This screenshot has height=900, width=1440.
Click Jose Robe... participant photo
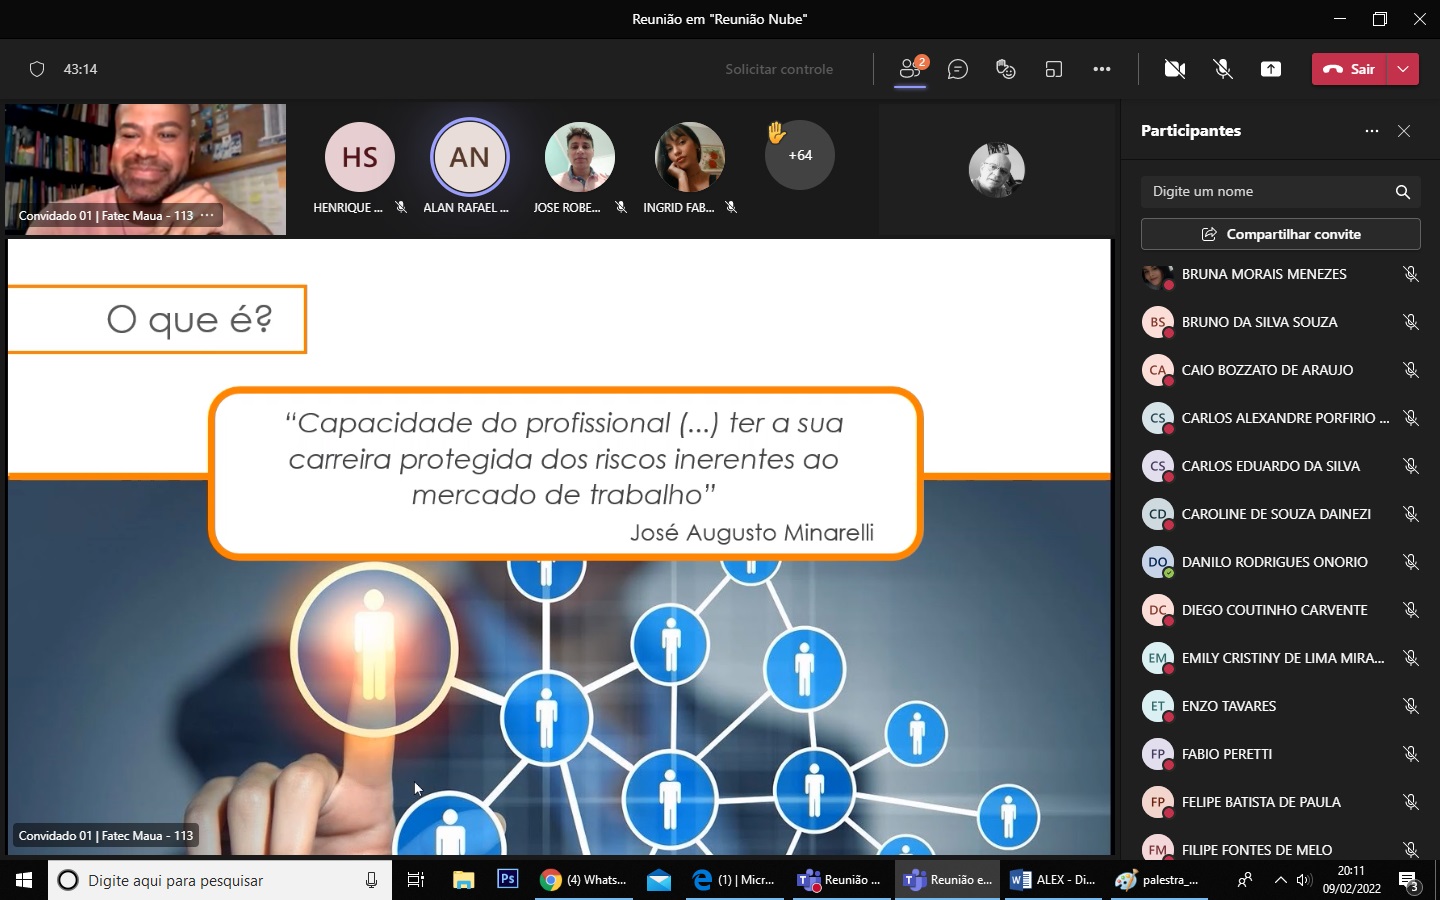(580, 157)
